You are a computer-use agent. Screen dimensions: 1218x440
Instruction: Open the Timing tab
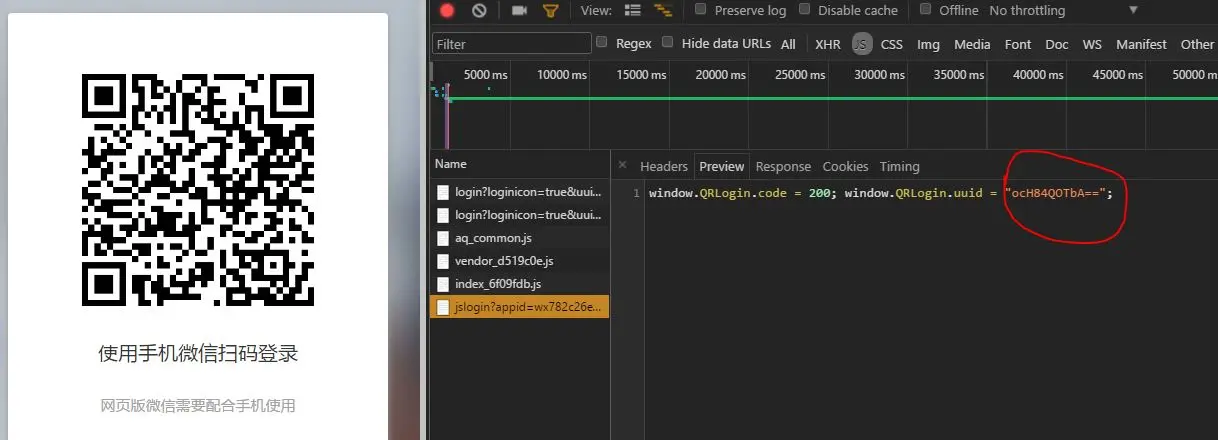[899, 166]
